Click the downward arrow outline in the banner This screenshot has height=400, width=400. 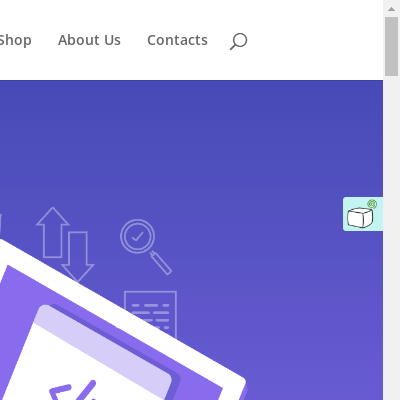[78, 257]
